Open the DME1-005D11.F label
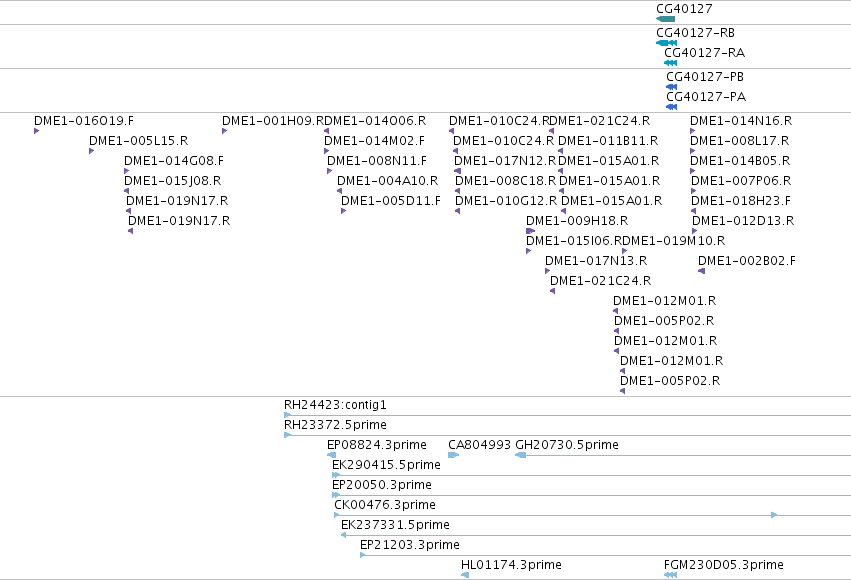The width and height of the screenshot is (851, 580). pyautogui.click(x=391, y=201)
